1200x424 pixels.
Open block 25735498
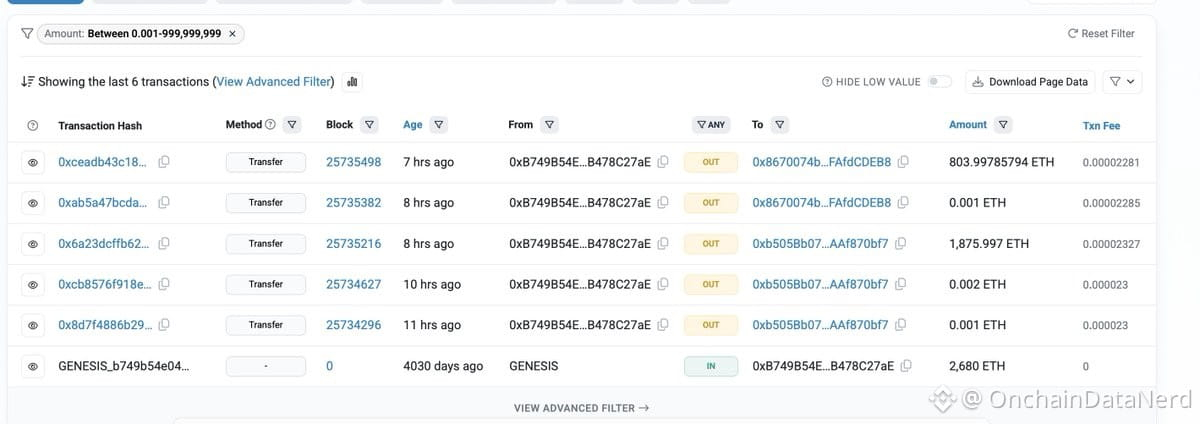click(x=353, y=162)
